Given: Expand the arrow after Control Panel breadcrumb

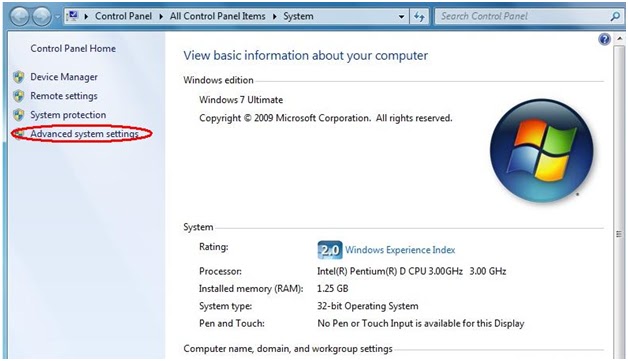Looking at the screenshot, I should [161, 16].
